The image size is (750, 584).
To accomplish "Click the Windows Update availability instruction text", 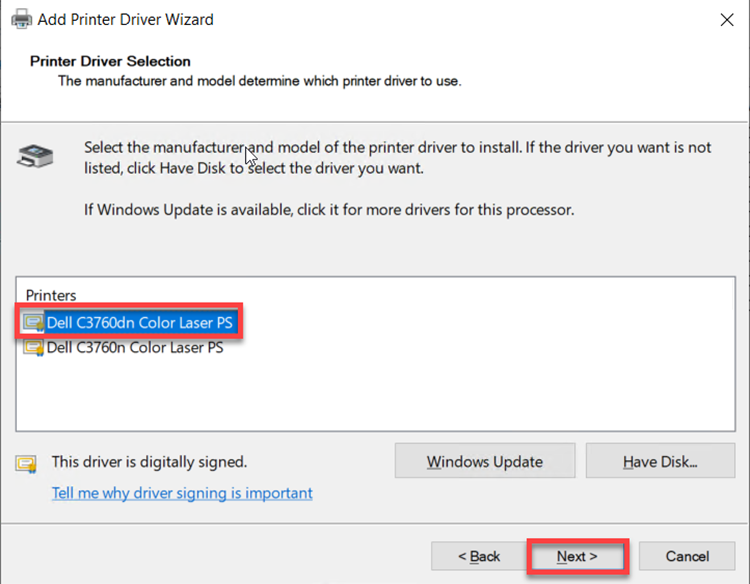I will click(x=329, y=210).
